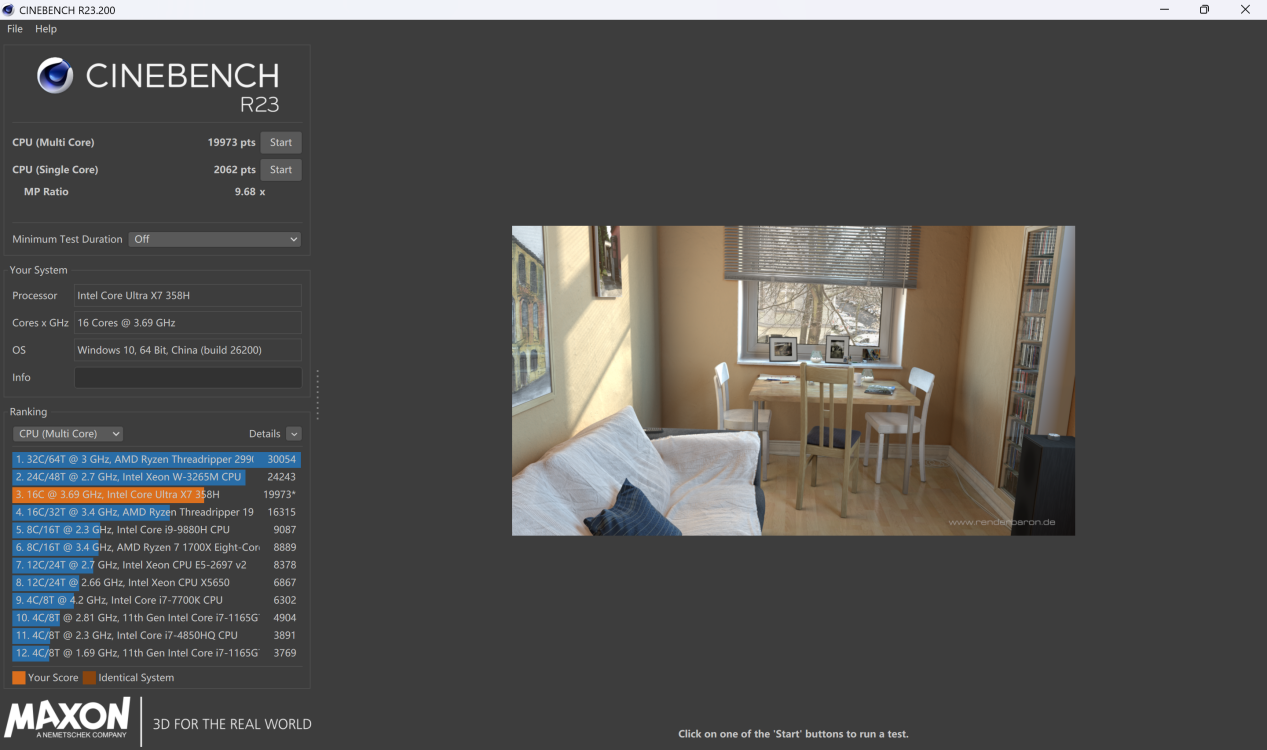
Task: Open the CPU (Multi Core) ranking dropdown
Action: coord(68,434)
